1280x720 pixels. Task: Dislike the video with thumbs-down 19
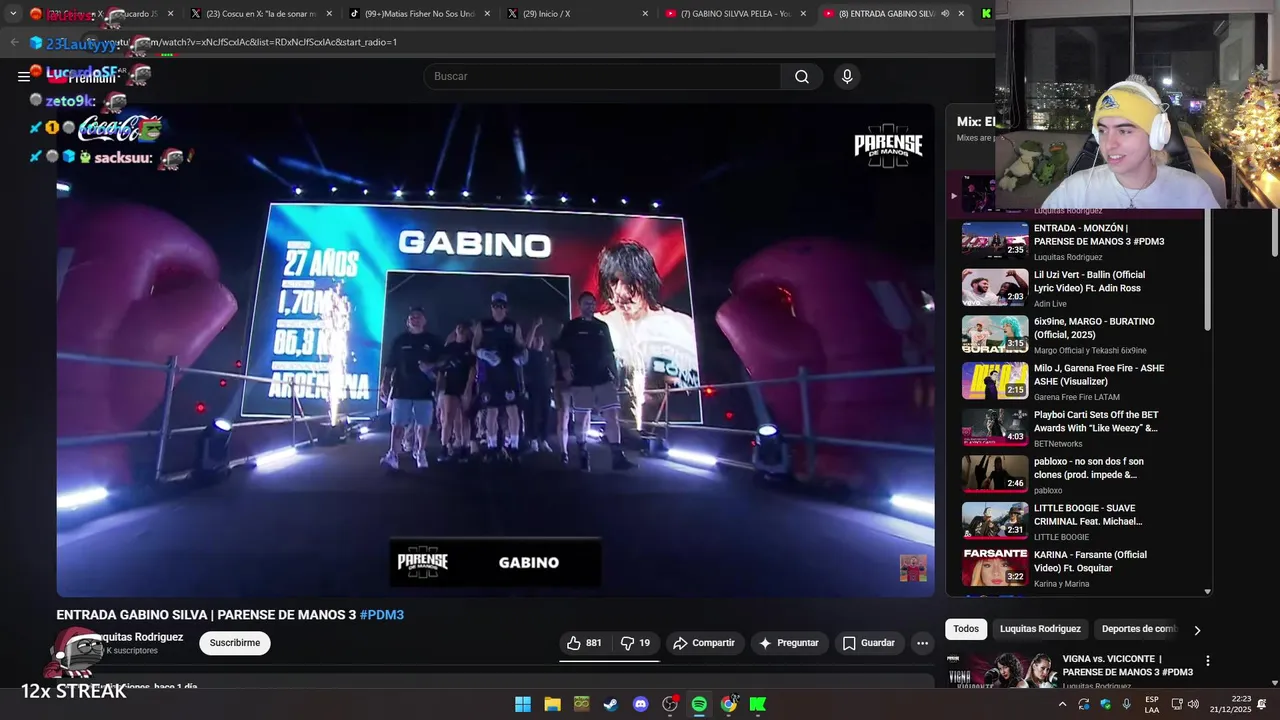coord(636,643)
